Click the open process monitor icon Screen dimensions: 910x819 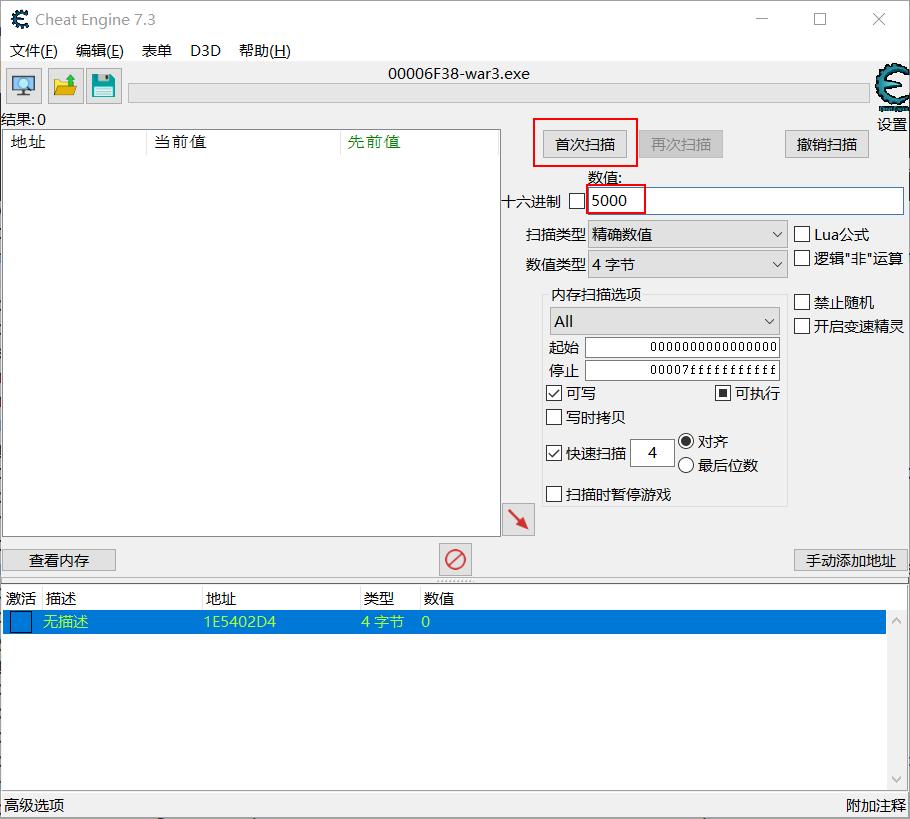[x=23, y=86]
